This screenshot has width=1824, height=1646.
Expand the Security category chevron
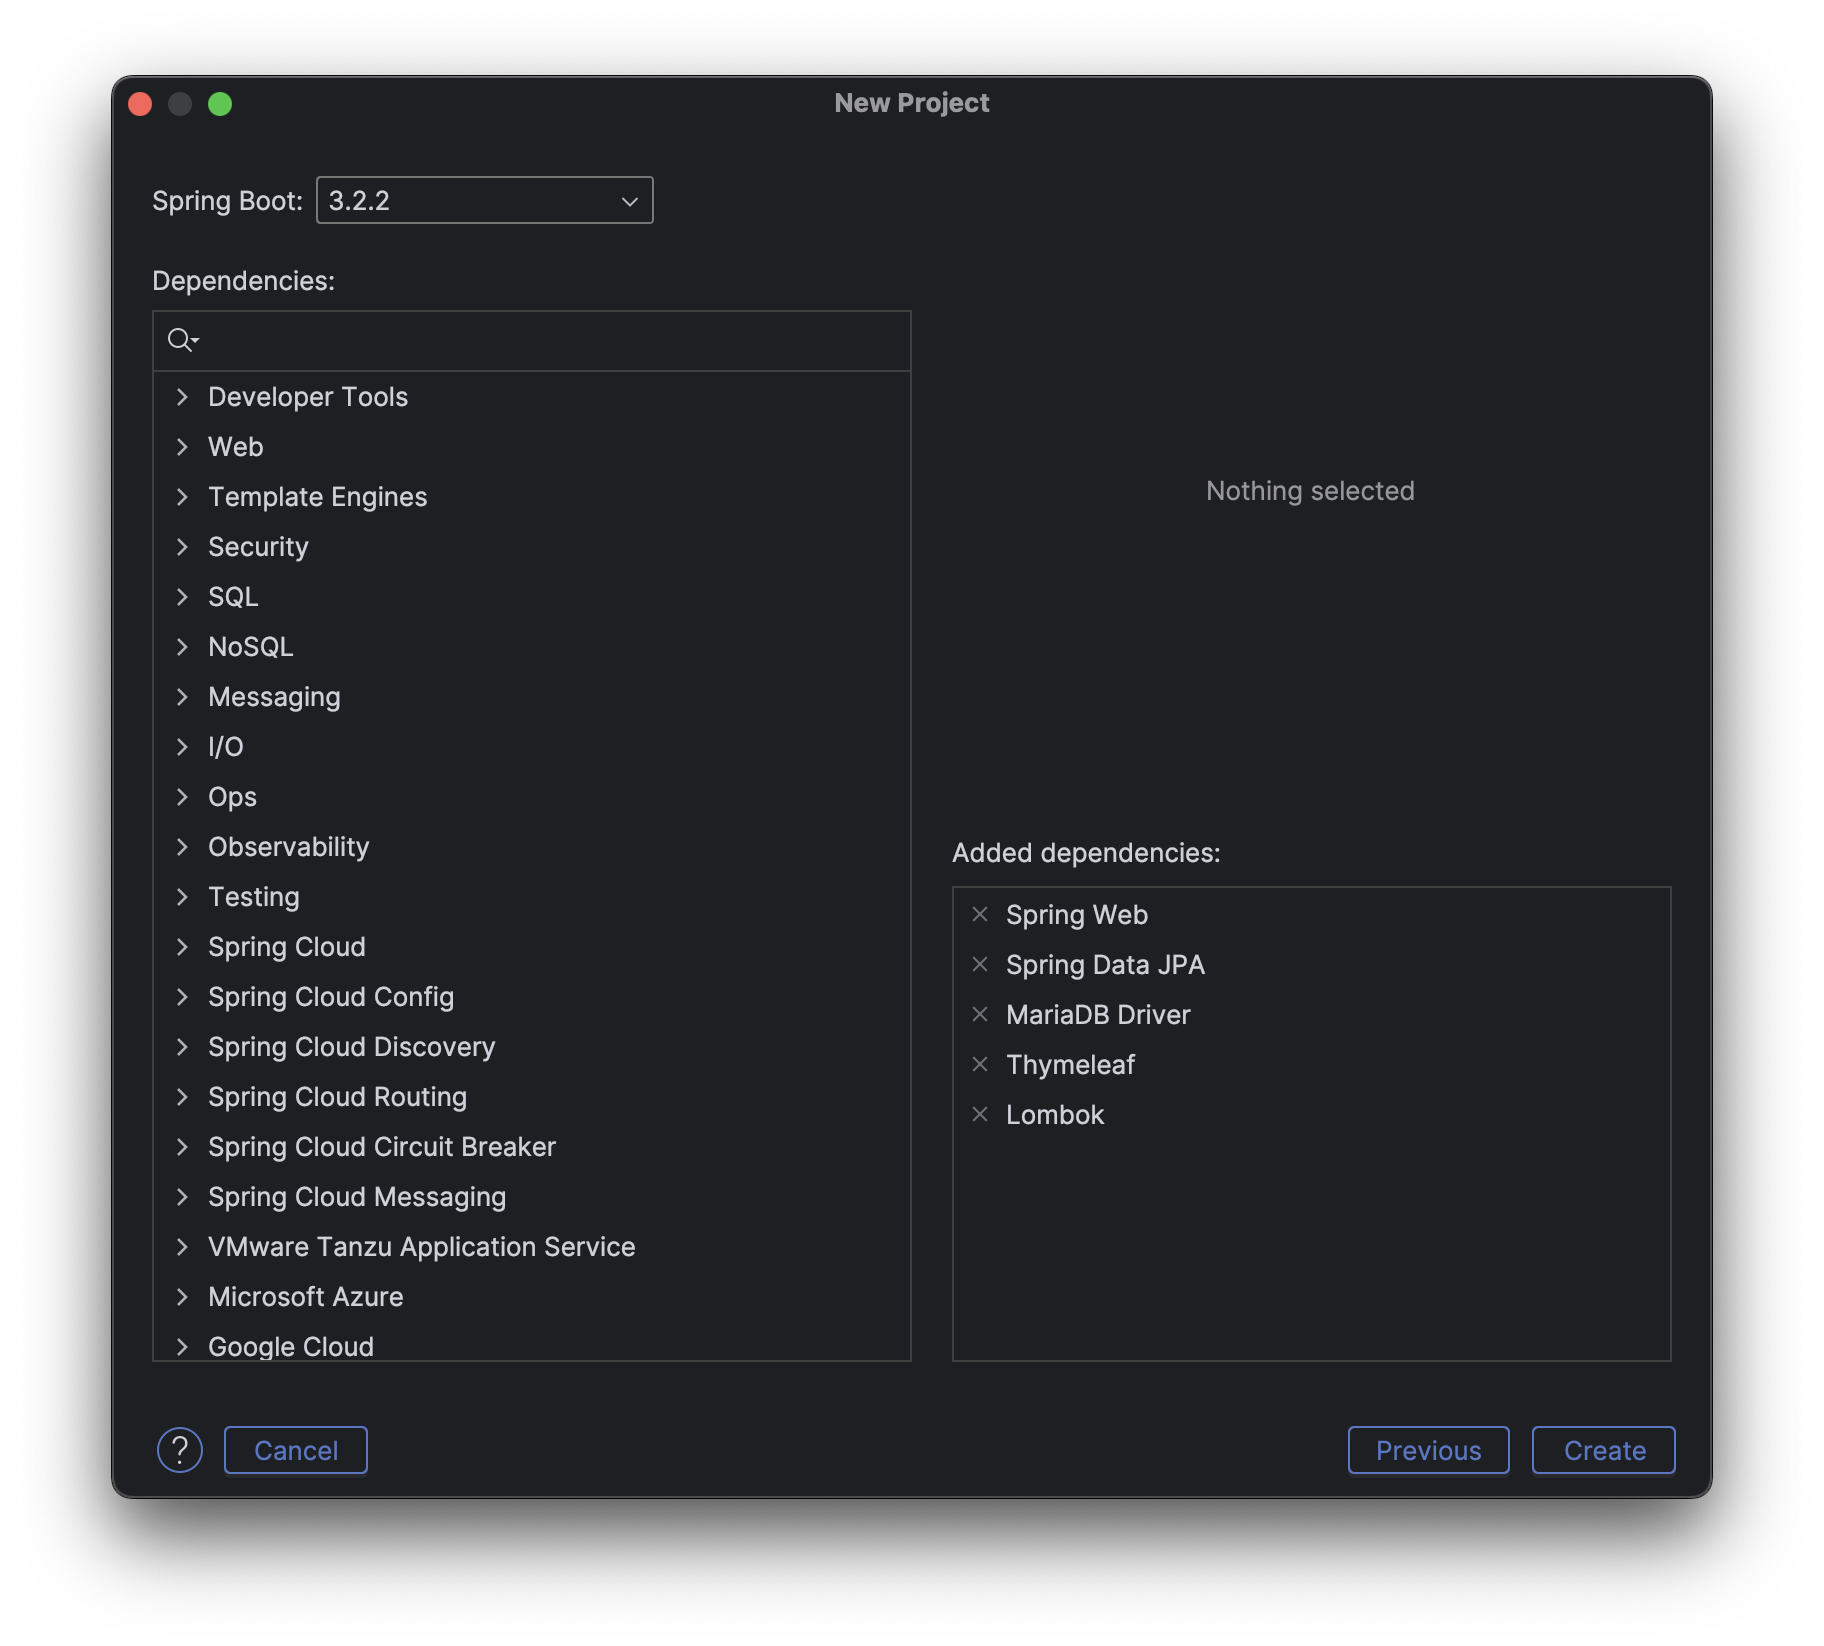tap(182, 547)
